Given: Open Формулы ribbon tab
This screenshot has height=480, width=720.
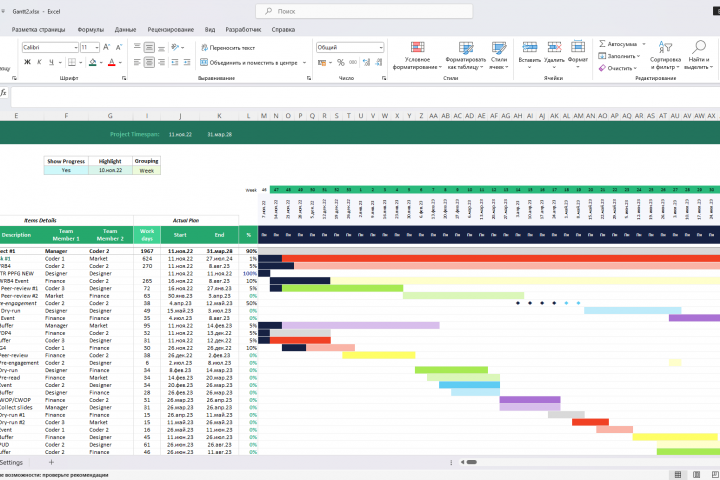Looking at the screenshot, I should pyautogui.click(x=90, y=29).
